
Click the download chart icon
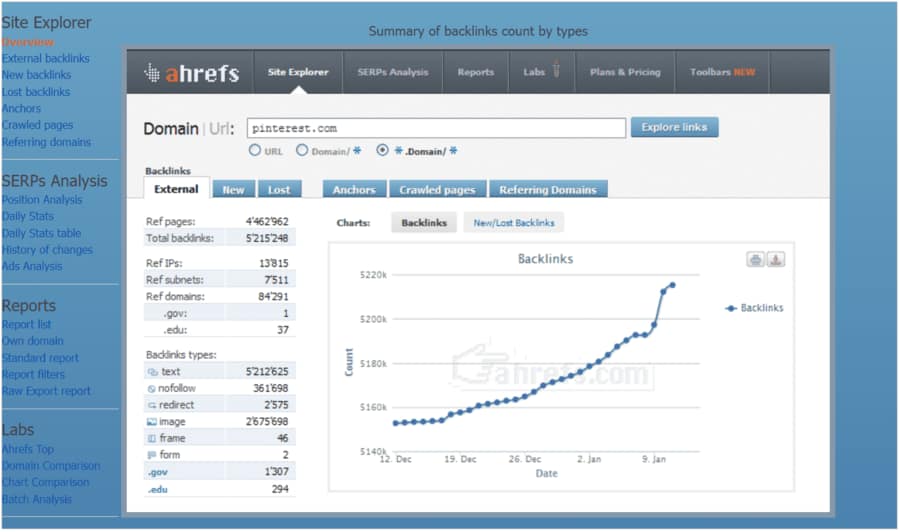[x=776, y=260]
